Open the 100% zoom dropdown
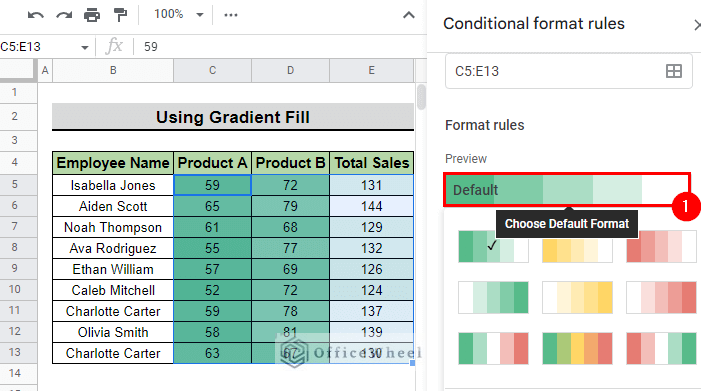This screenshot has height=391, width=701. (x=179, y=14)
